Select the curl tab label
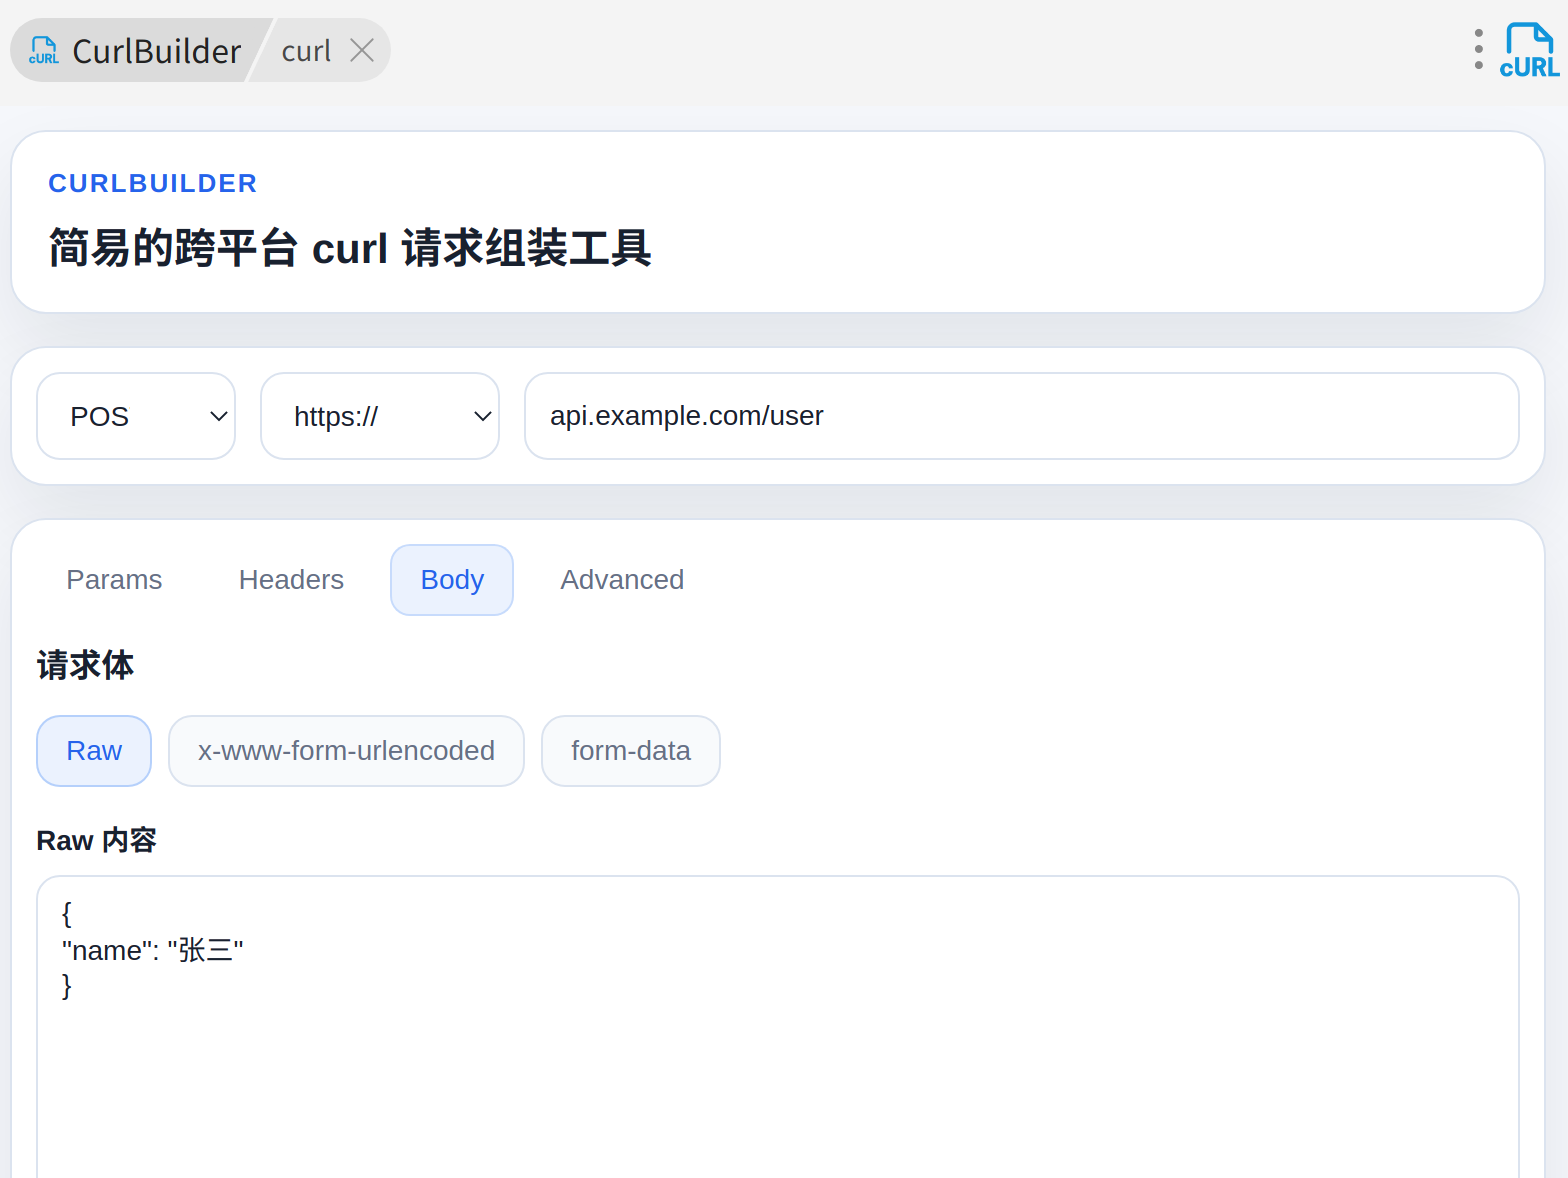The image size is (1568, 1178). click(x=306, y=51)
